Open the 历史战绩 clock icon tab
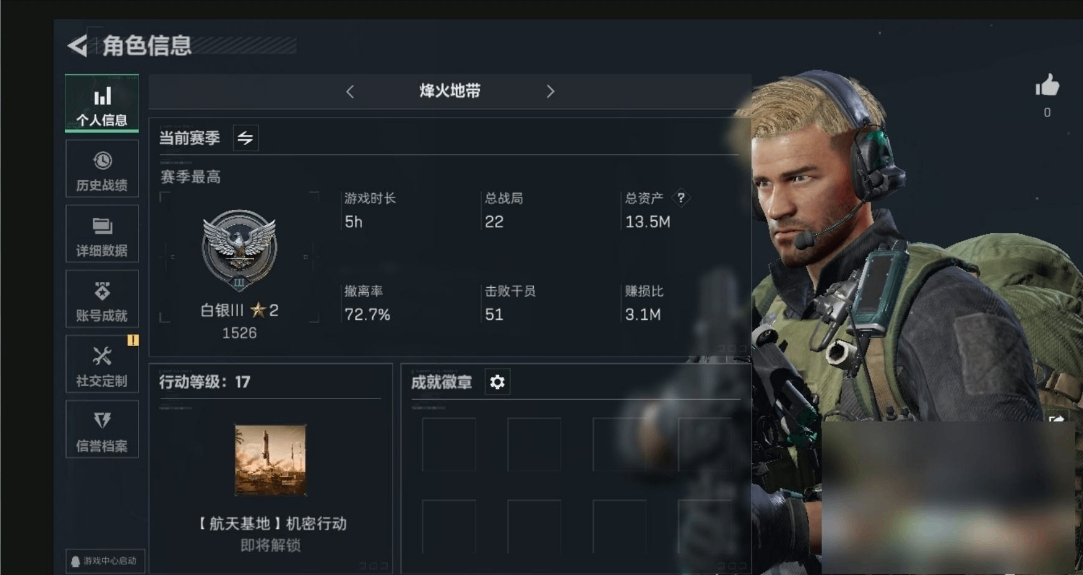The width and height of the screenshot is (1083, 575). tap(102, 169)
